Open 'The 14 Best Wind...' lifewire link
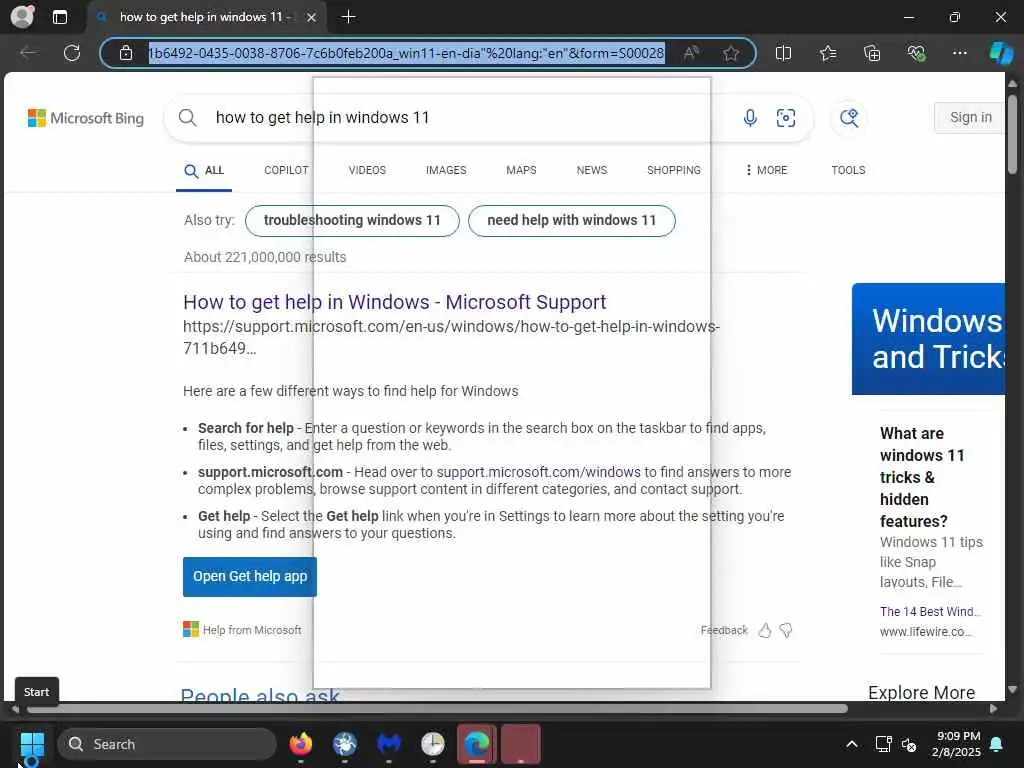 pos(930,612)
